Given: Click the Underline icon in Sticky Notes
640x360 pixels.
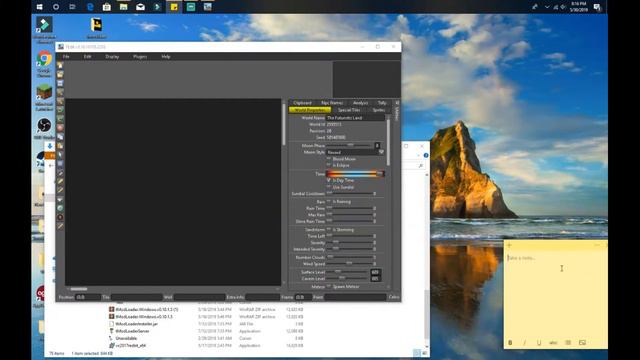Looking at the screenshot, I should click(x=539, y=342).
